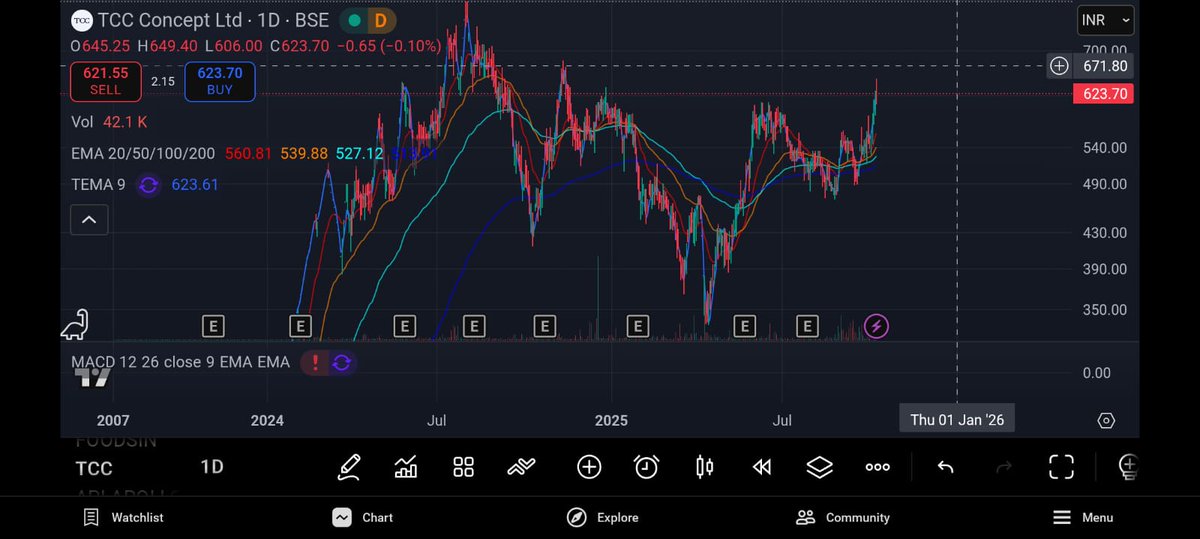Click the dinosaur icon on chart
Screen dimensions: 1200x539
click(x=76, y=324)
